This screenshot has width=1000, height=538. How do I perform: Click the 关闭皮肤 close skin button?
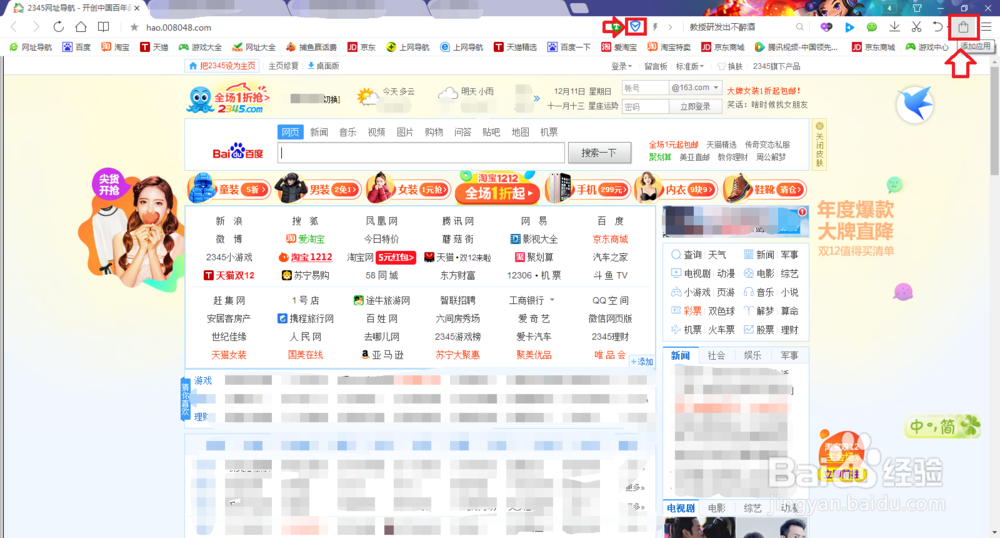tap(820, 145)
